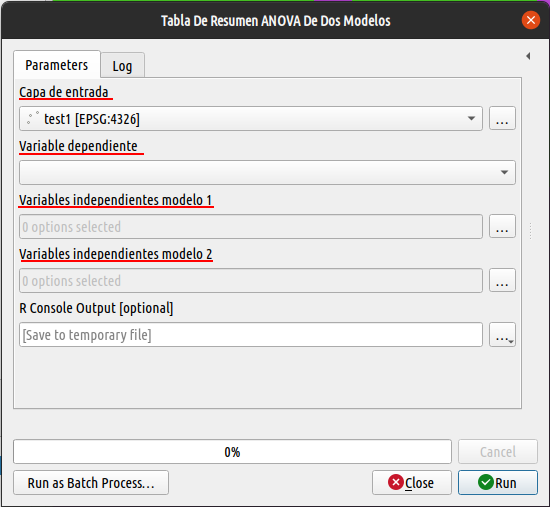Open Run as Batch Process
This screenshot has height=507, width=550.
click(x=91, y=483)
